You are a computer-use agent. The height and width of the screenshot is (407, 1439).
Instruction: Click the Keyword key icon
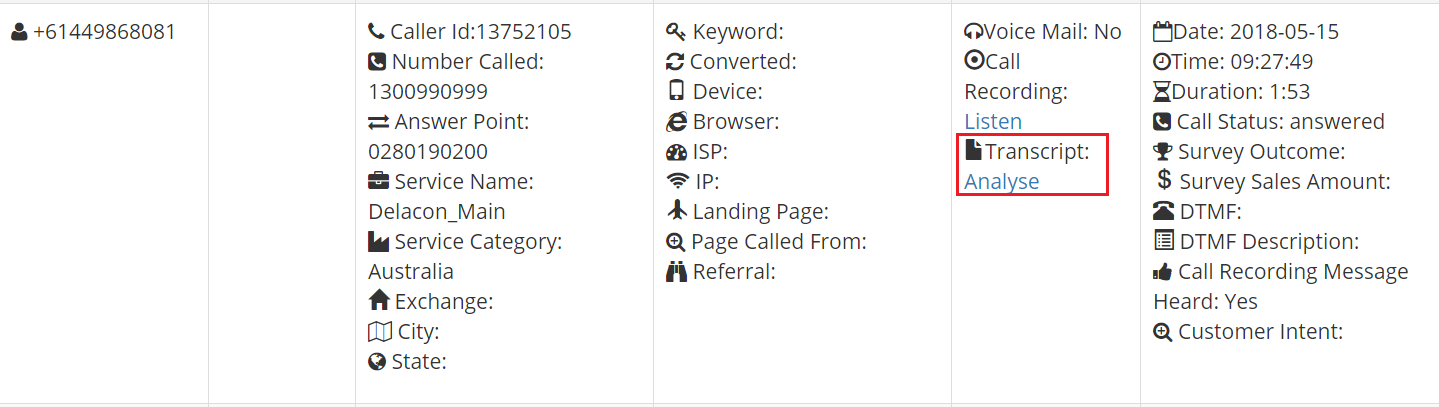click(675, 32)
